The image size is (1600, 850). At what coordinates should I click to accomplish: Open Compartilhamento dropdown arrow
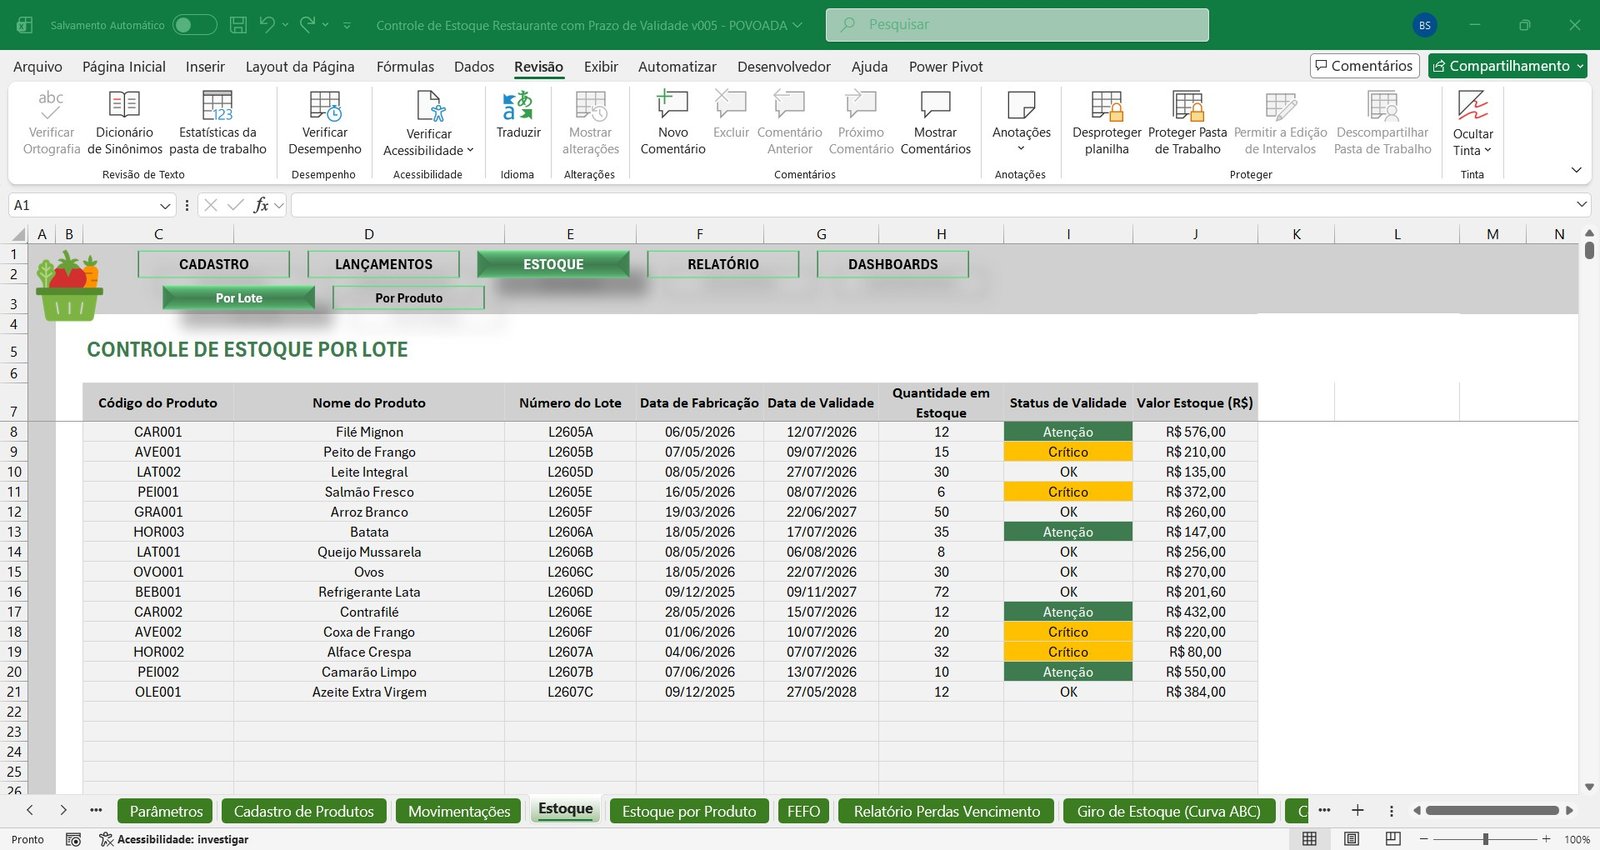[1580, 66]
